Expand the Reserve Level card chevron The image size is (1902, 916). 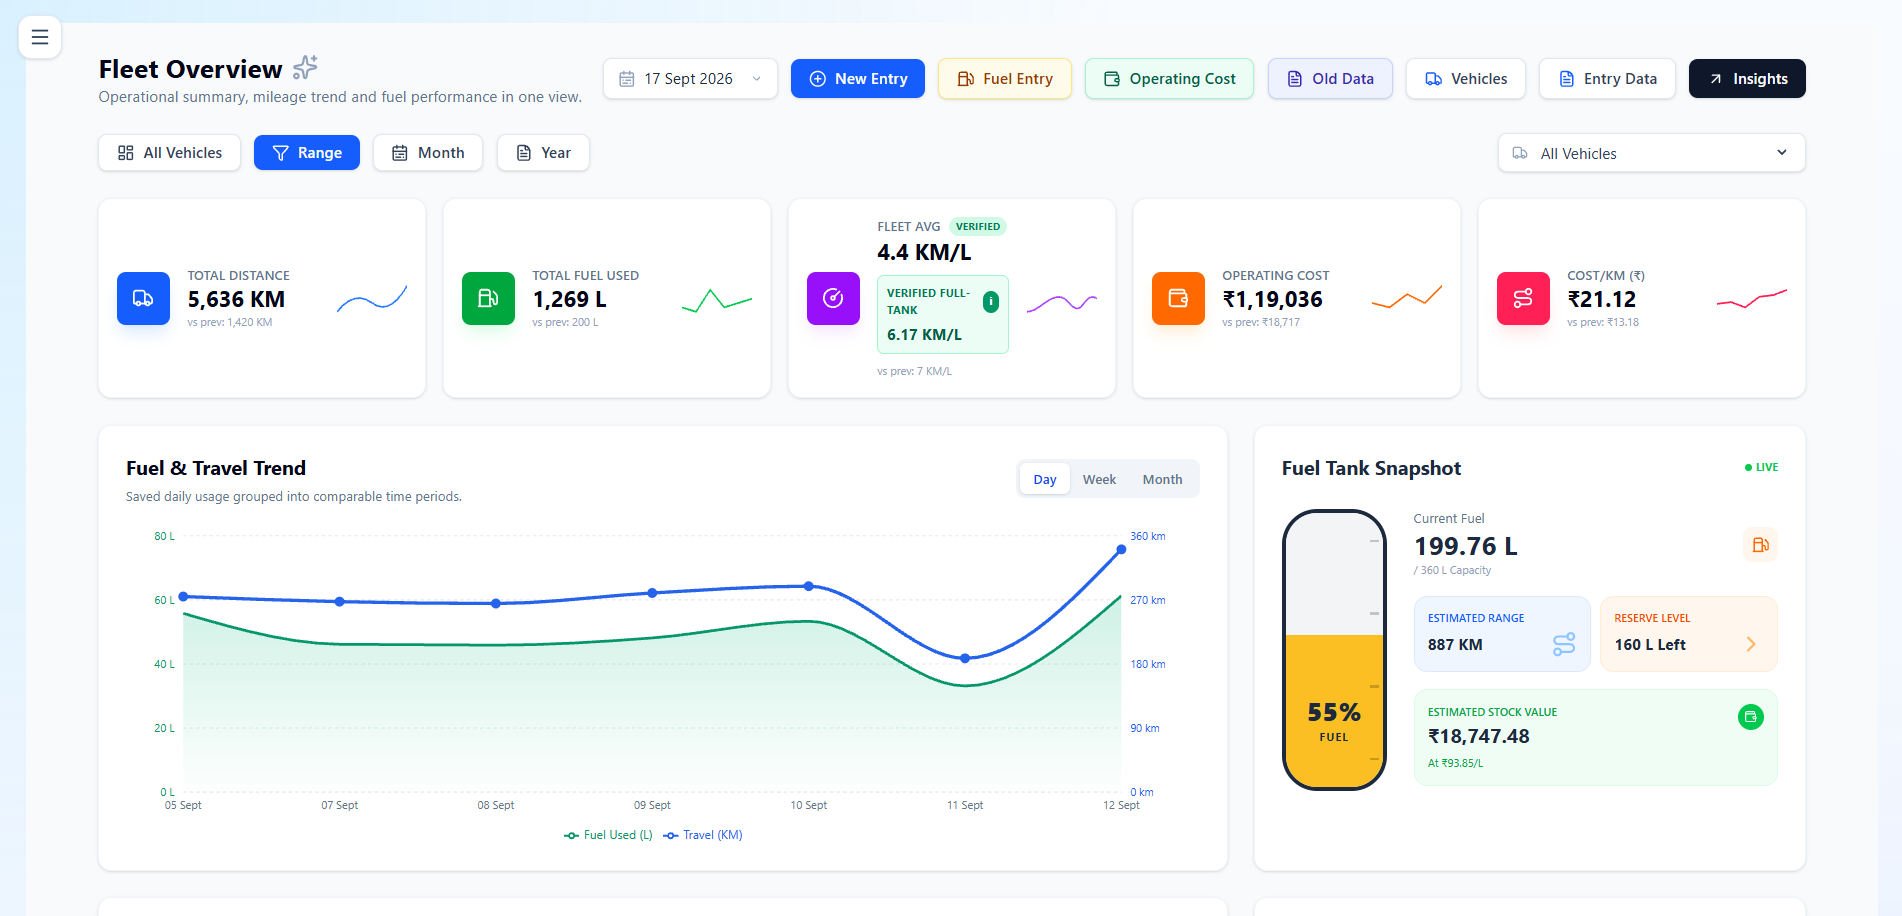pyautogui.click(x=1751, y=645)
